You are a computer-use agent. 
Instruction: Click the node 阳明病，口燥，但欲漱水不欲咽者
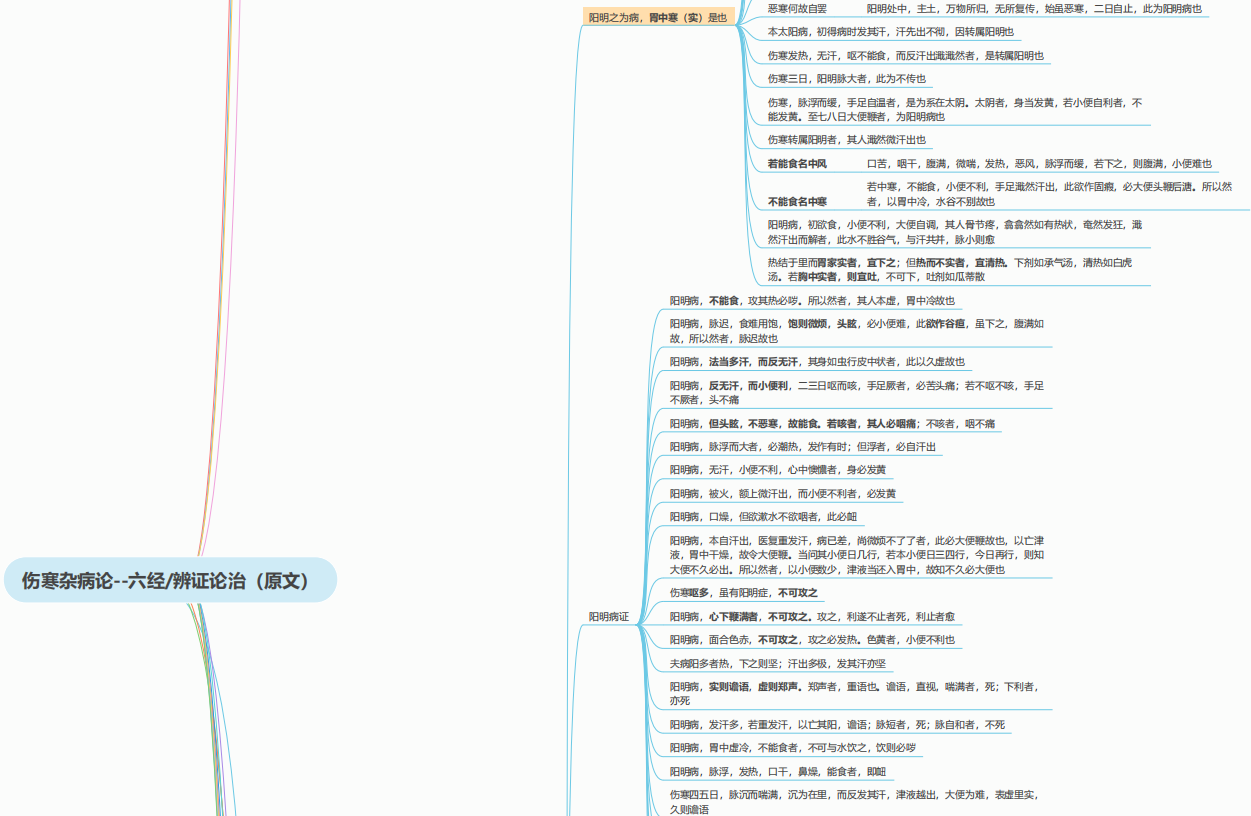(x=763, y=517)
